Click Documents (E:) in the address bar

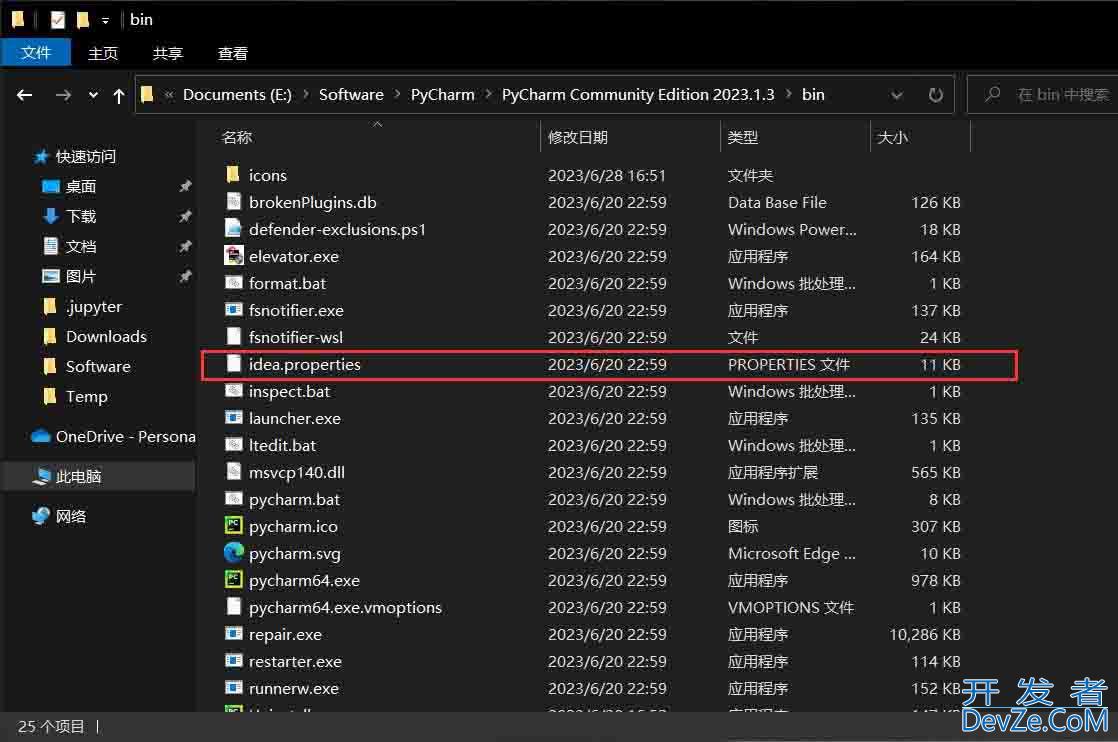(237, 95)
